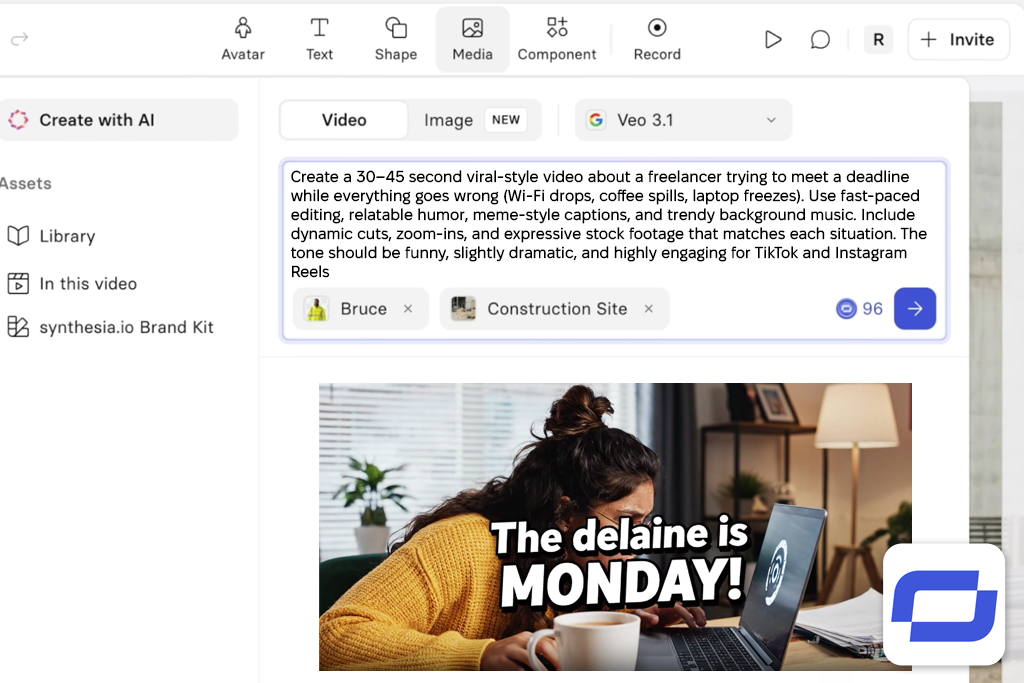The height and width of the screenshot is (683, 1024).
Task: Play the video preview
Action: tap(773, 40)
